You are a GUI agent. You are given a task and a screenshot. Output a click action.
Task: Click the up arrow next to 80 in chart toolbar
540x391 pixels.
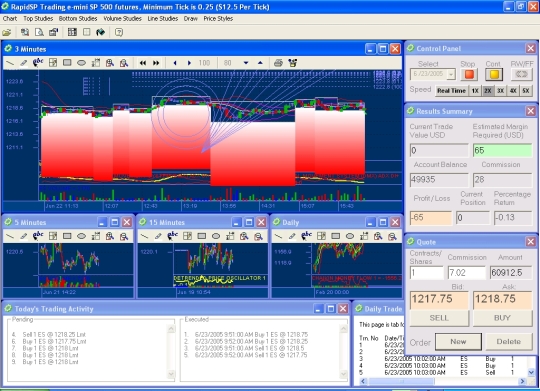click(260, 63)
